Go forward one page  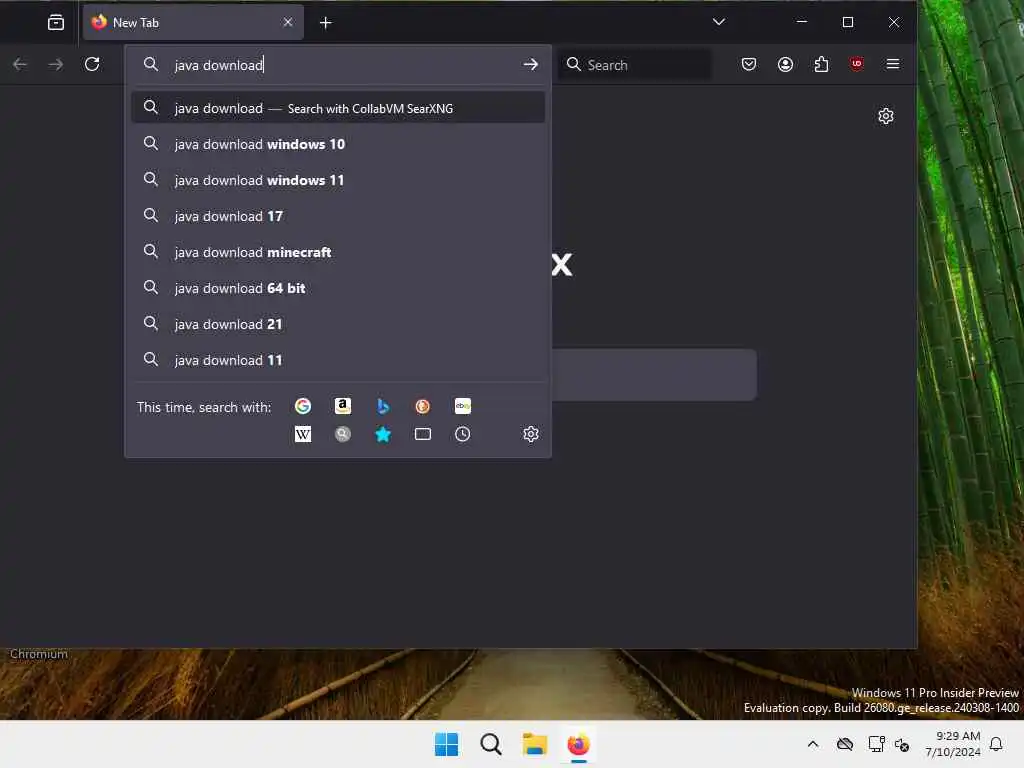(56, 64)
